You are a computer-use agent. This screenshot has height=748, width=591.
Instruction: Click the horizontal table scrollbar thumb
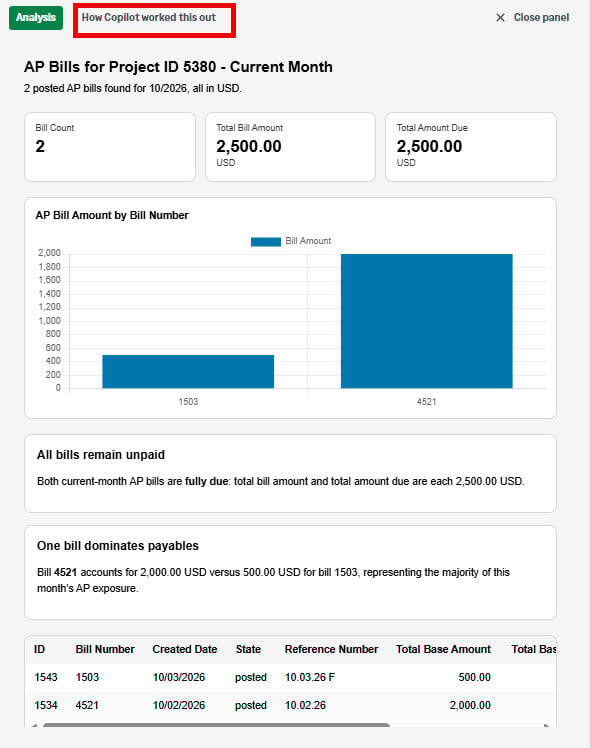pyautogui.click(x=216, y=725)
